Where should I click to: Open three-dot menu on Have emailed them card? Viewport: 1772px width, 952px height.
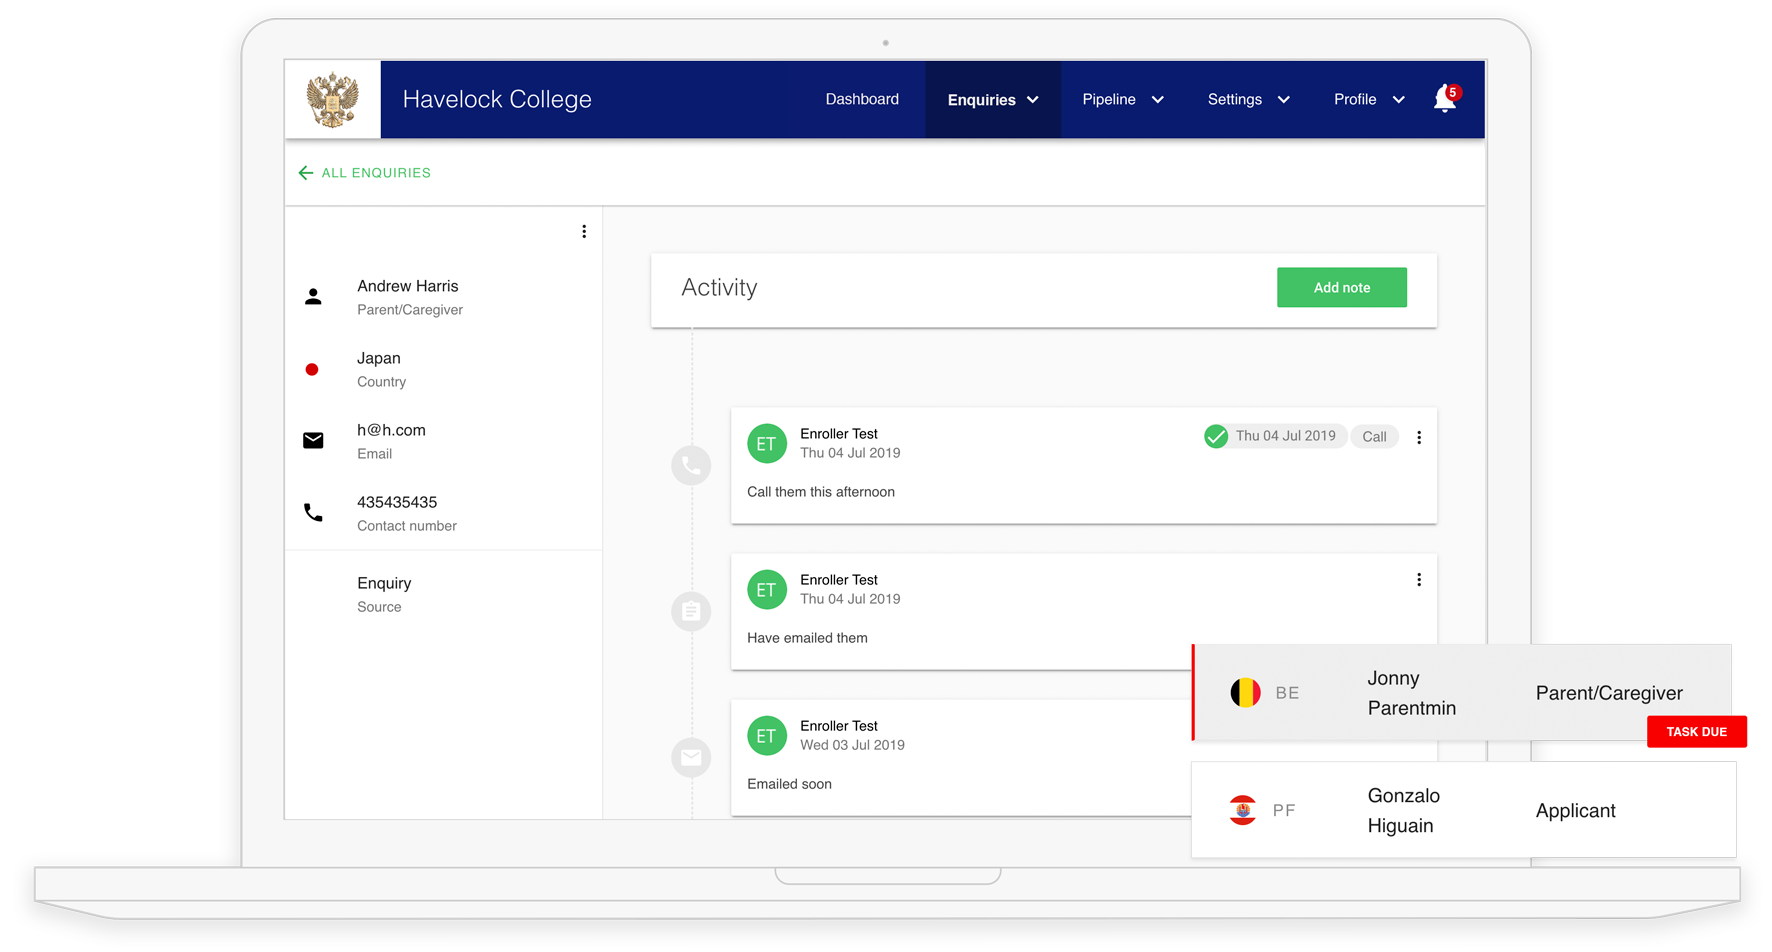(x=1419, y=580)
